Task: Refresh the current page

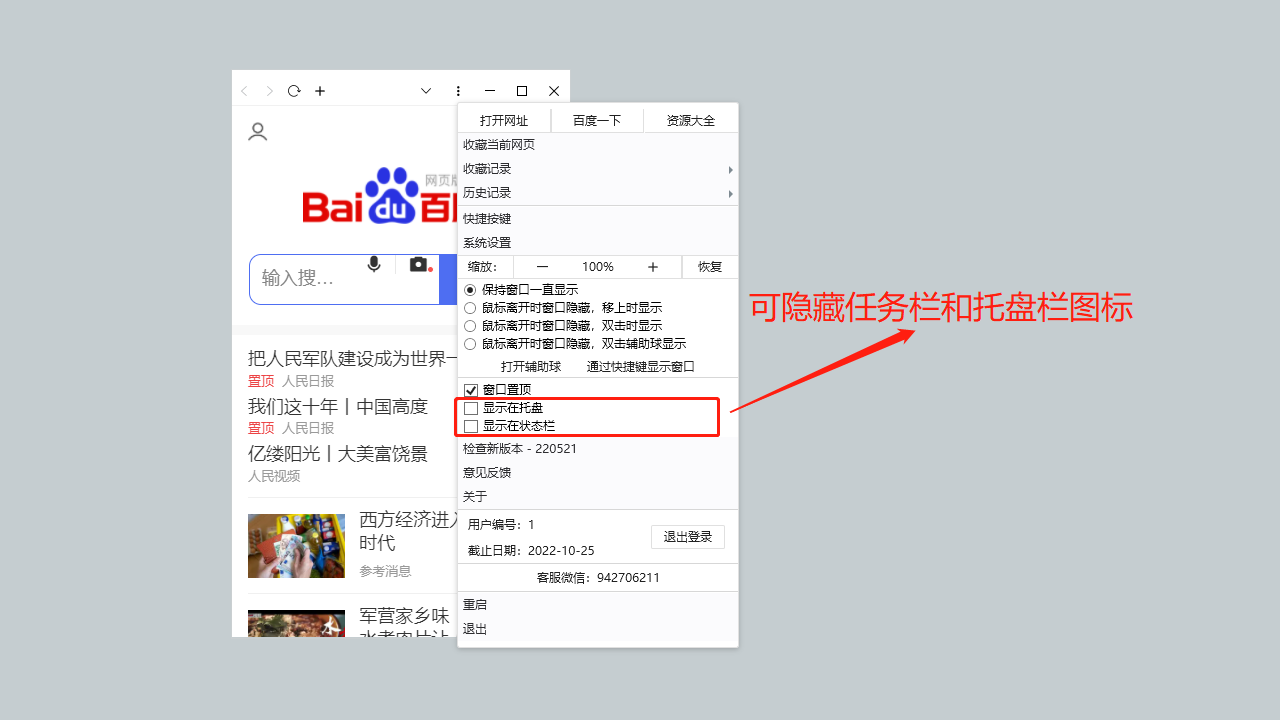Action: (x=293, y=90)
